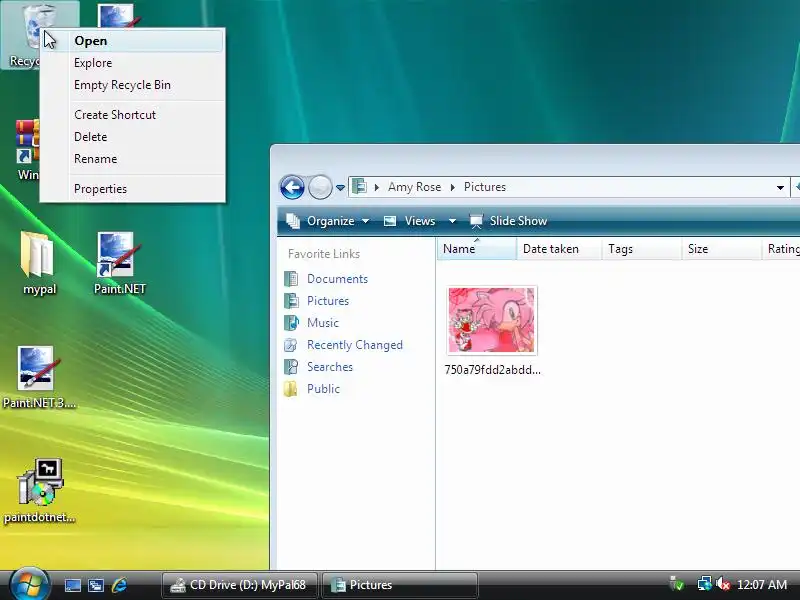This screenshot has width=800, height=600.
Task: Open the Paint.NET desktop shortcut
Action: pos(119,263)
